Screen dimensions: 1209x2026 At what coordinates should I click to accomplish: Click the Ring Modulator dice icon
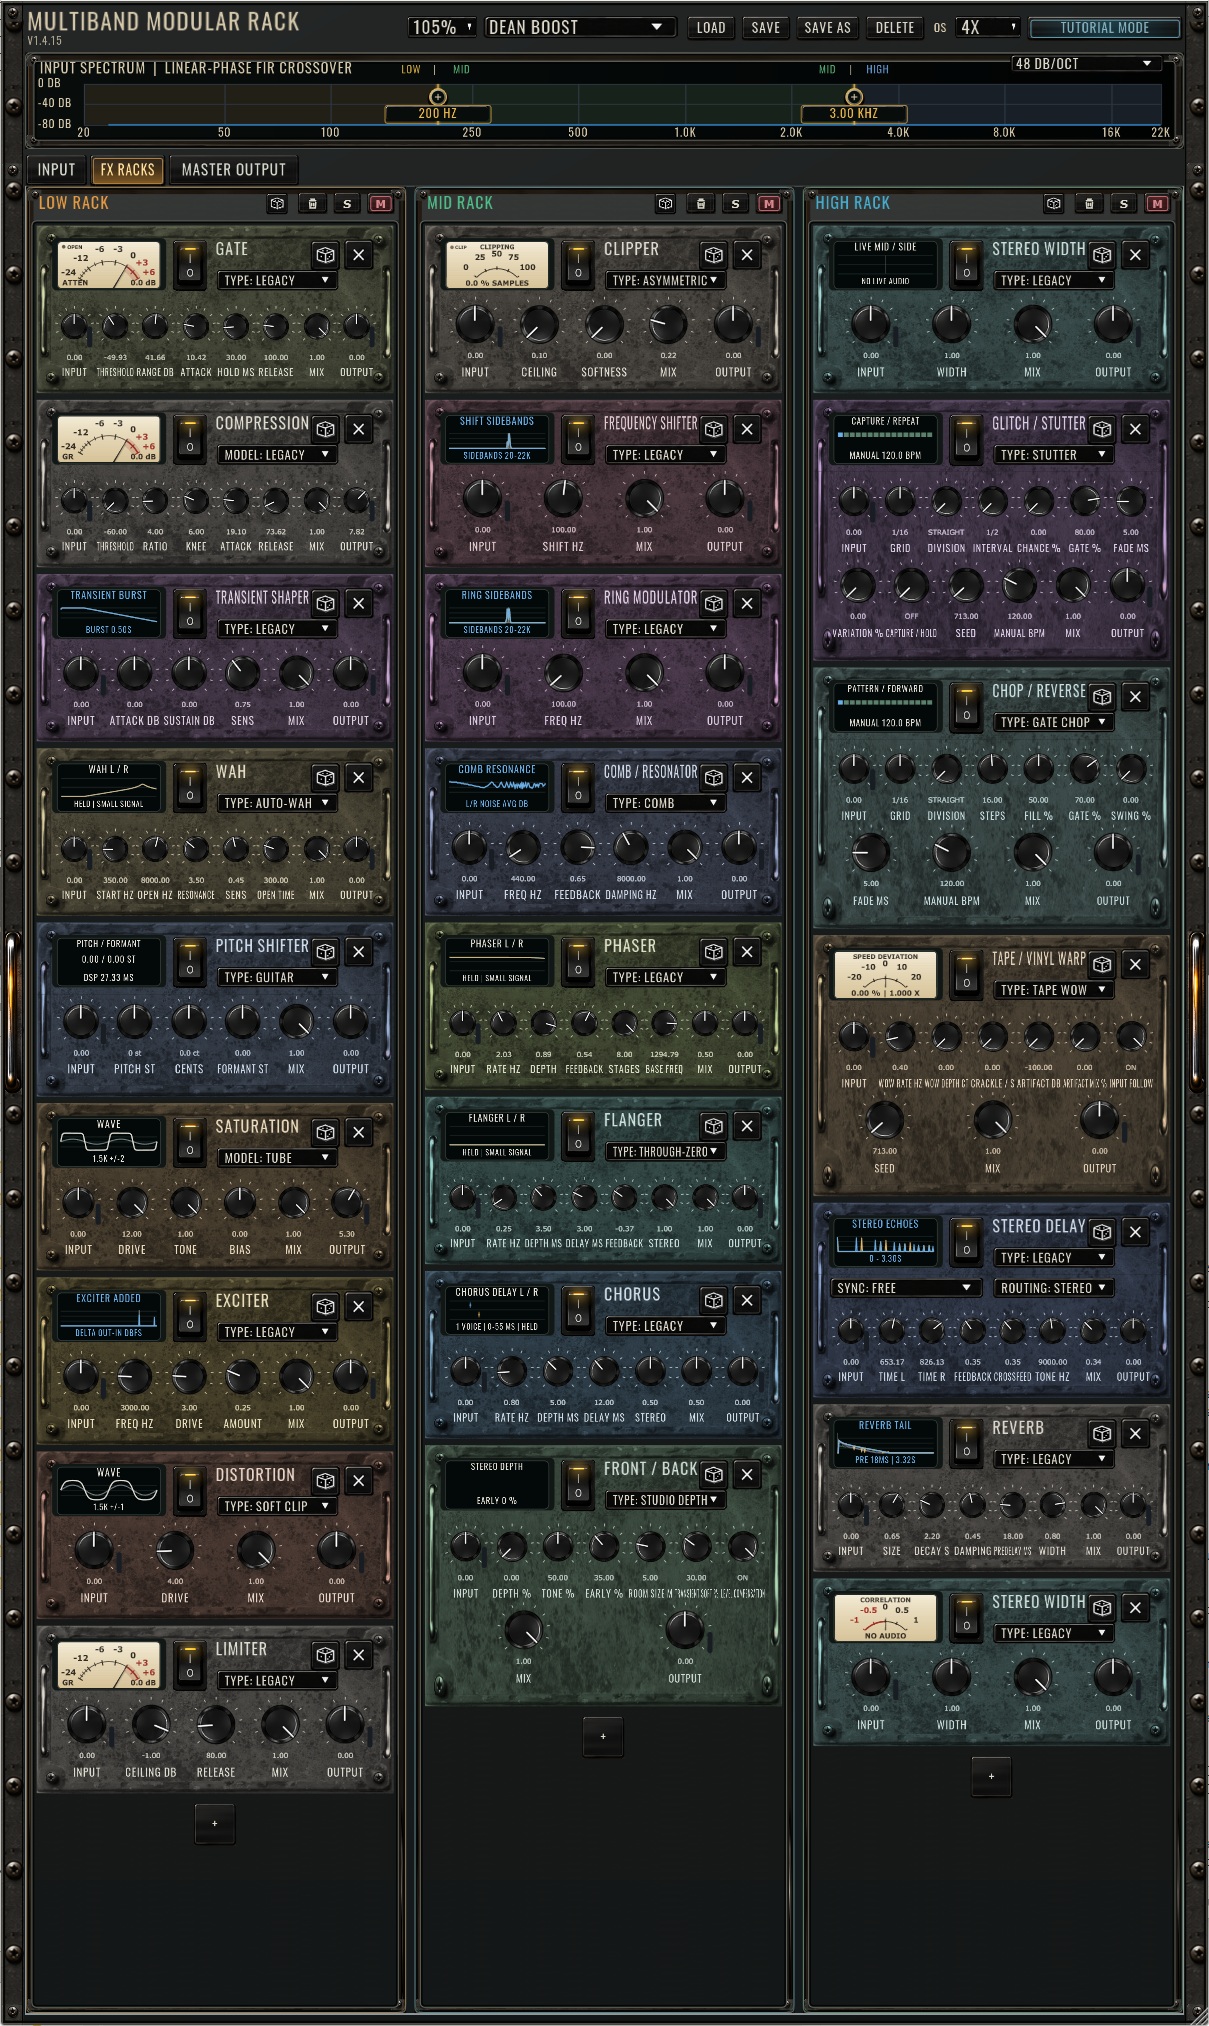pyautogui.click(x=713, y=603)
